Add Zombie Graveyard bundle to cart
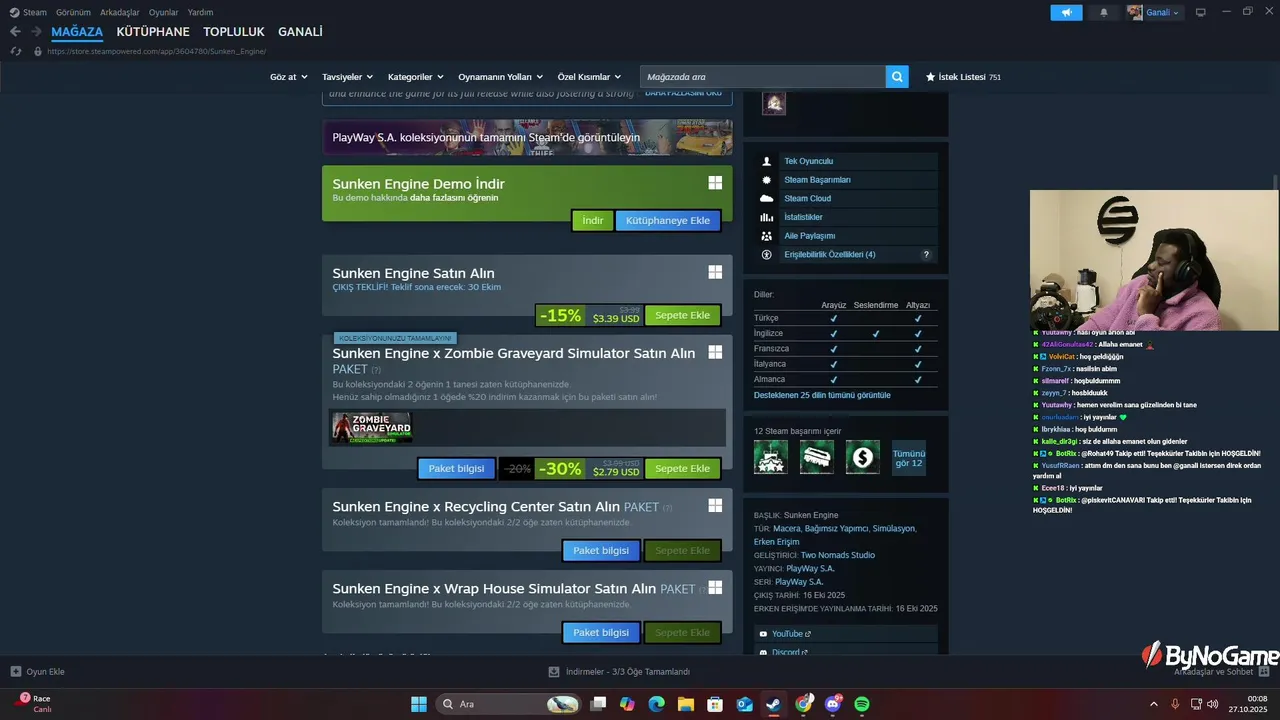 coord(682,468)
